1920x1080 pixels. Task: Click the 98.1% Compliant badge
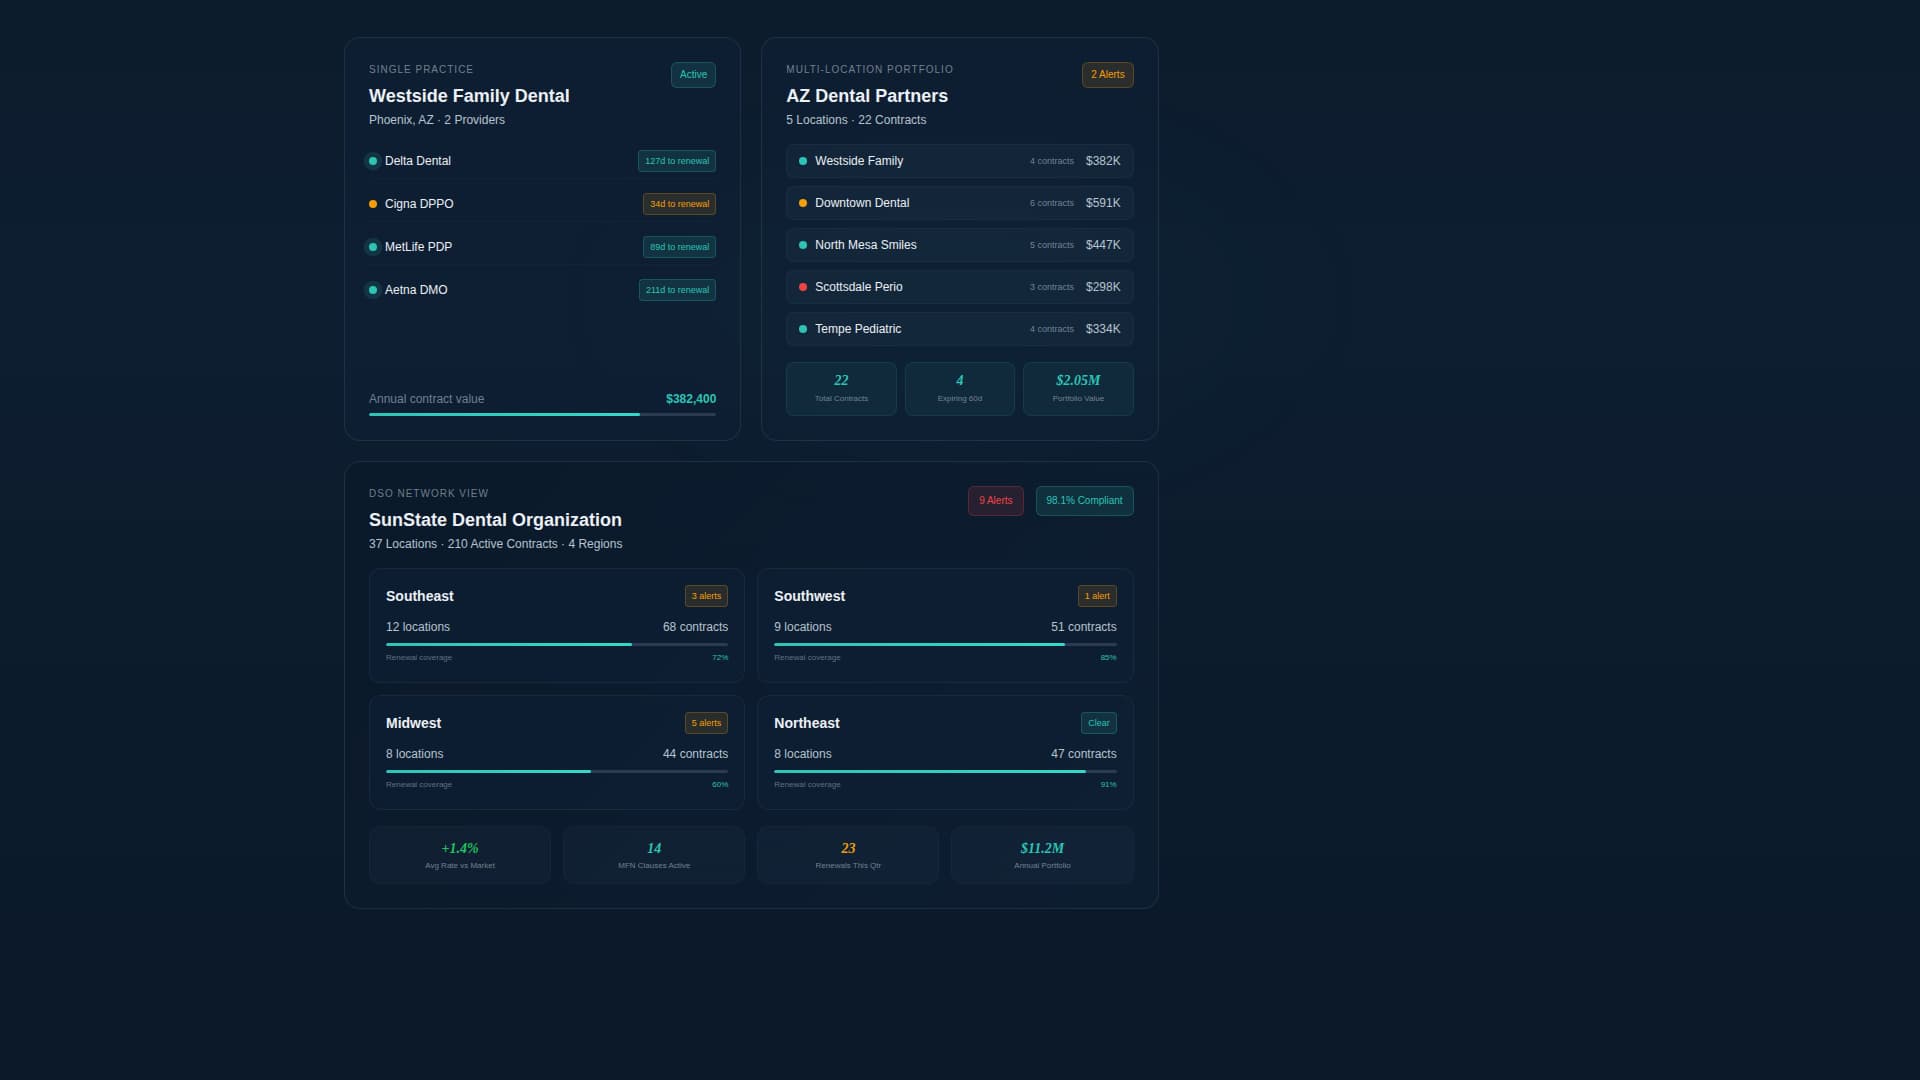[x=1084, y=501]
